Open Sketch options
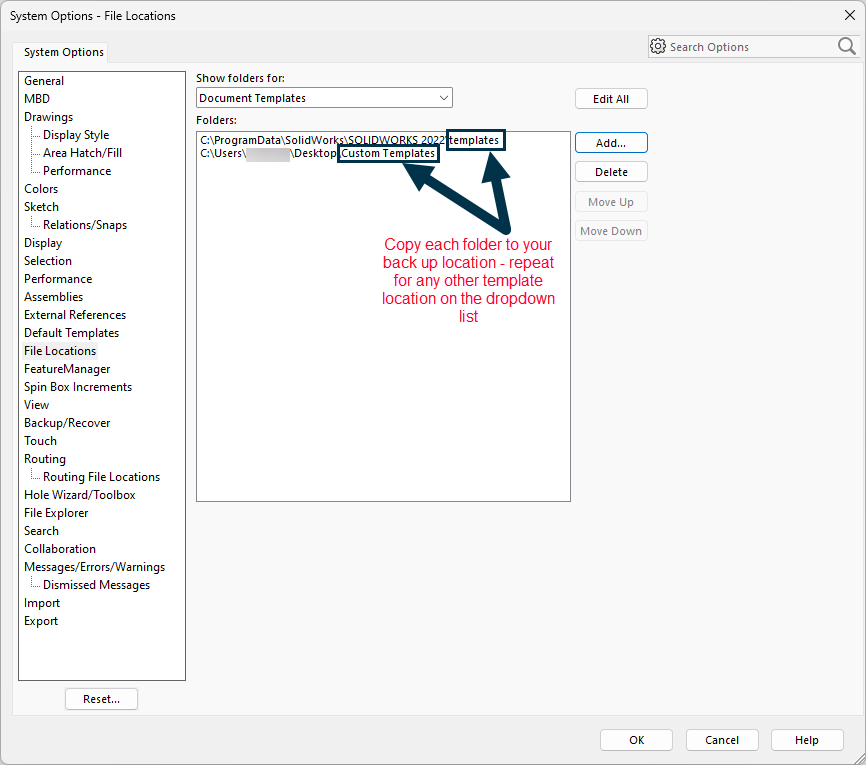The width and height of the screenshot is (866, 765). (41, 207)
